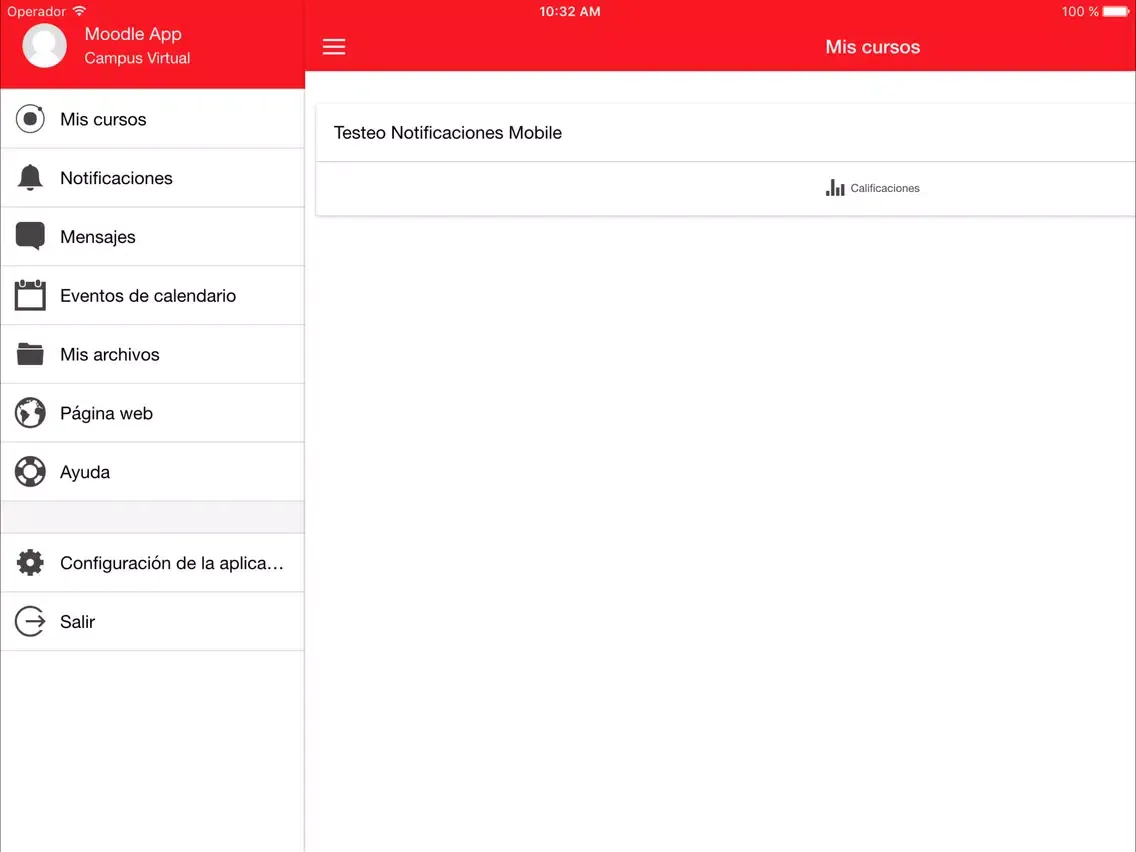The width and height of the screenshot is (1136, 852).
Task: Click the Mensajes chat bubble icon
Action: tap(30, 236)
